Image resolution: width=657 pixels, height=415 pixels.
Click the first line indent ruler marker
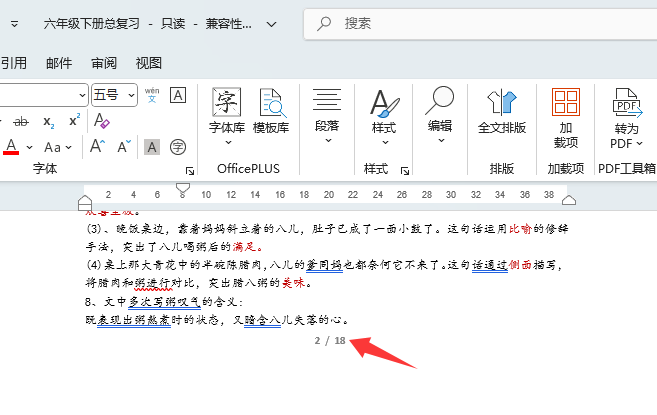(183, 187)
